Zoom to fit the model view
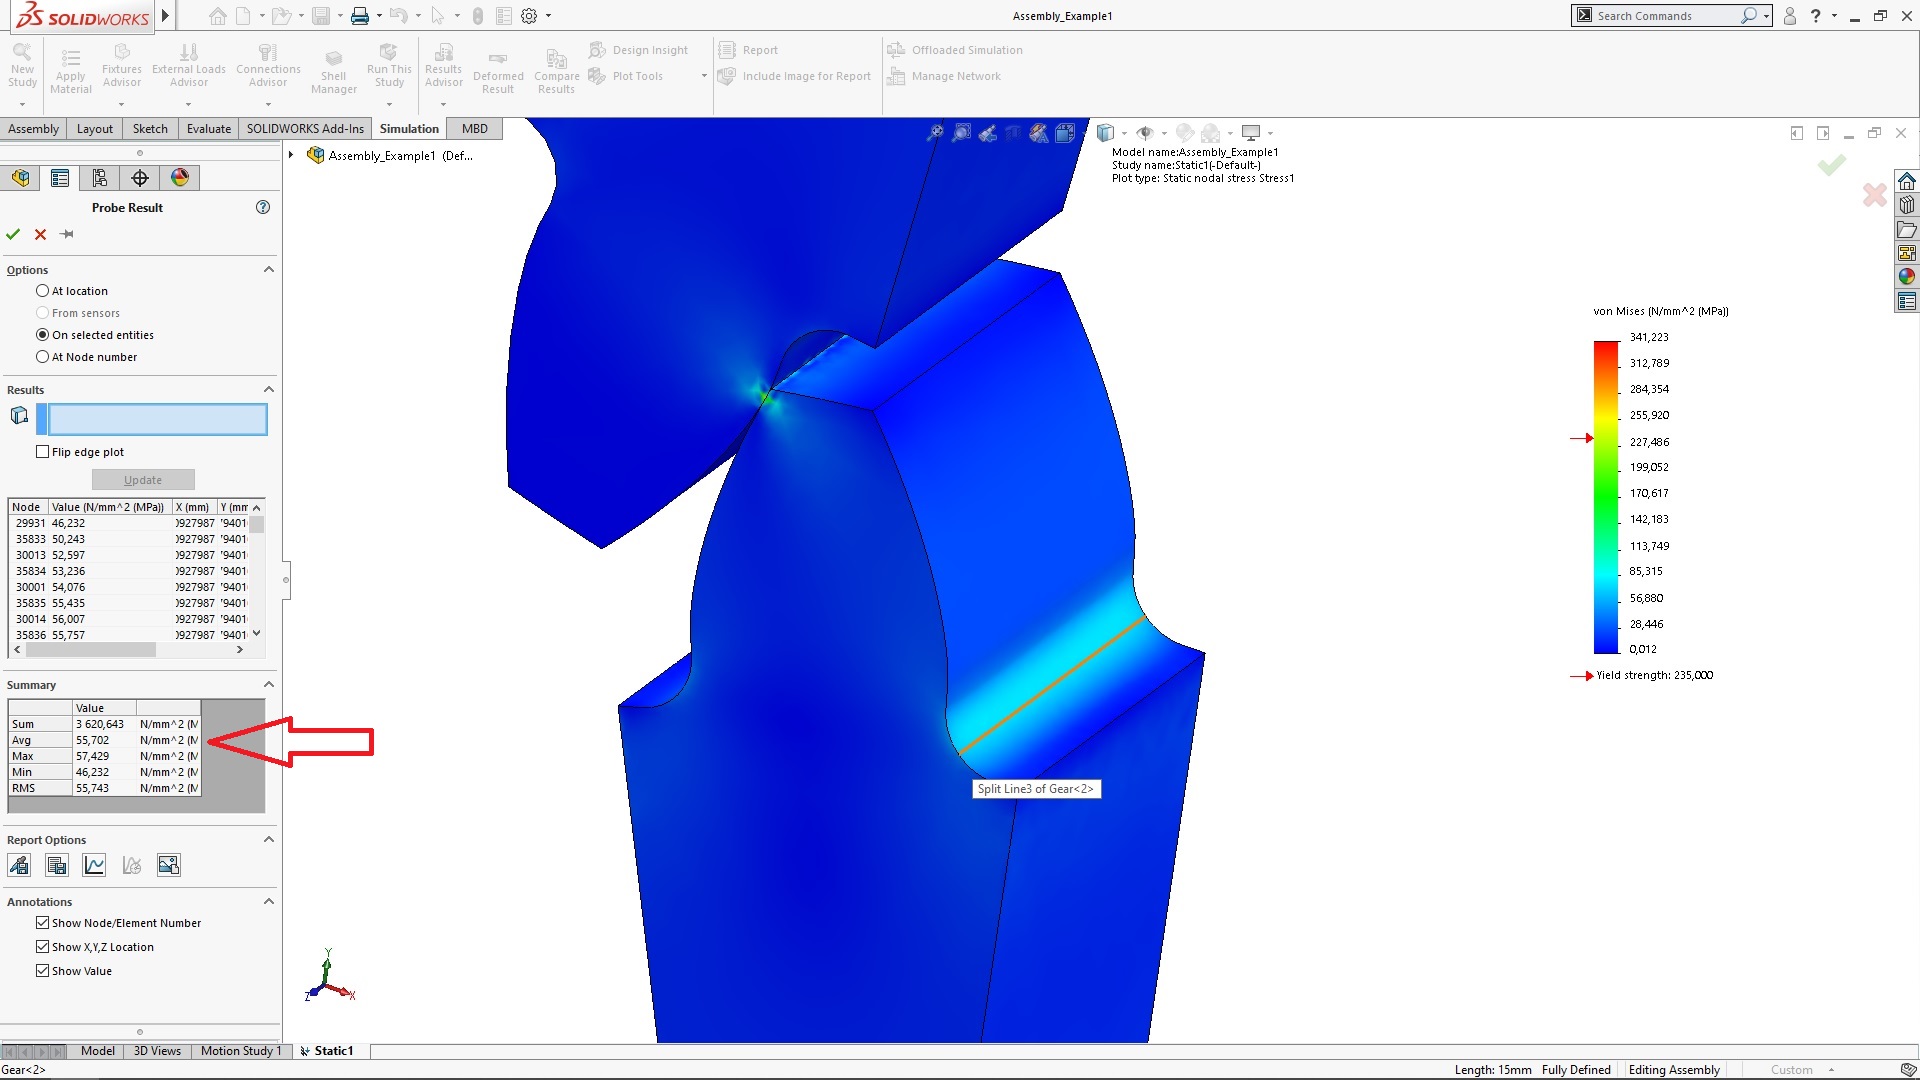The height and width of the screenshot is (1080, 1920). (935, 133)
